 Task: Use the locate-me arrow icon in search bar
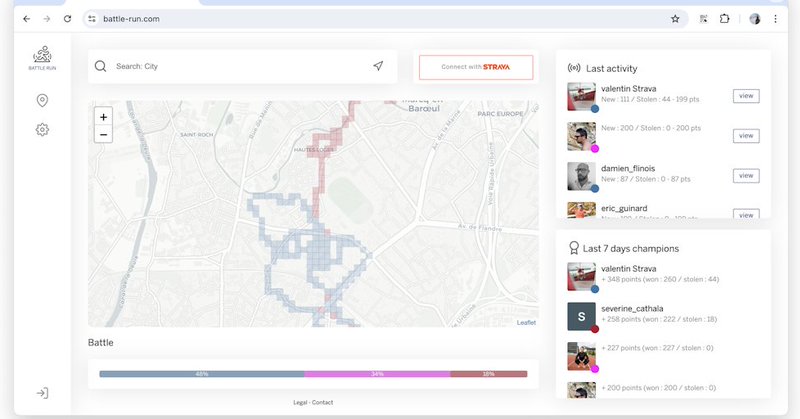coord(378,66)
